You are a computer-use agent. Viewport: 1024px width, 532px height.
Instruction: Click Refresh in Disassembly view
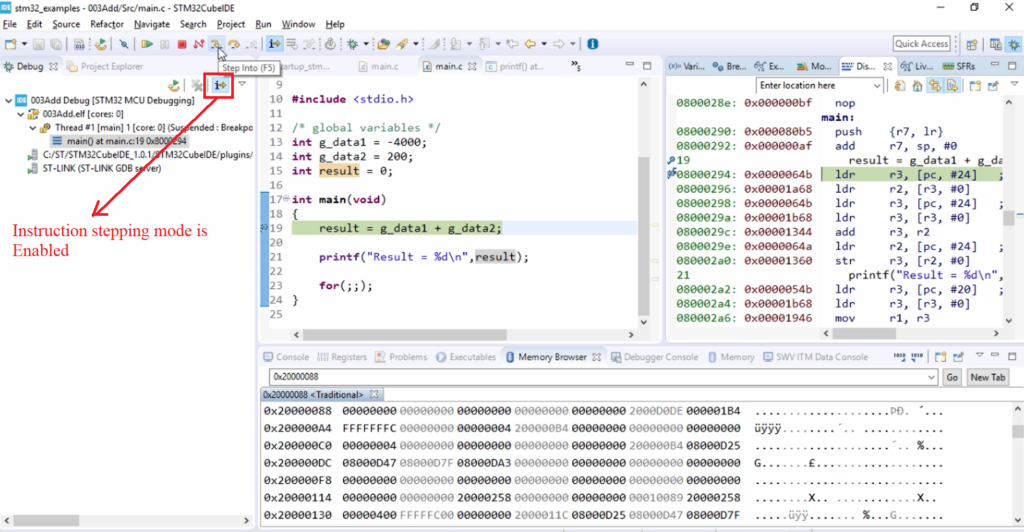[900, 86]
